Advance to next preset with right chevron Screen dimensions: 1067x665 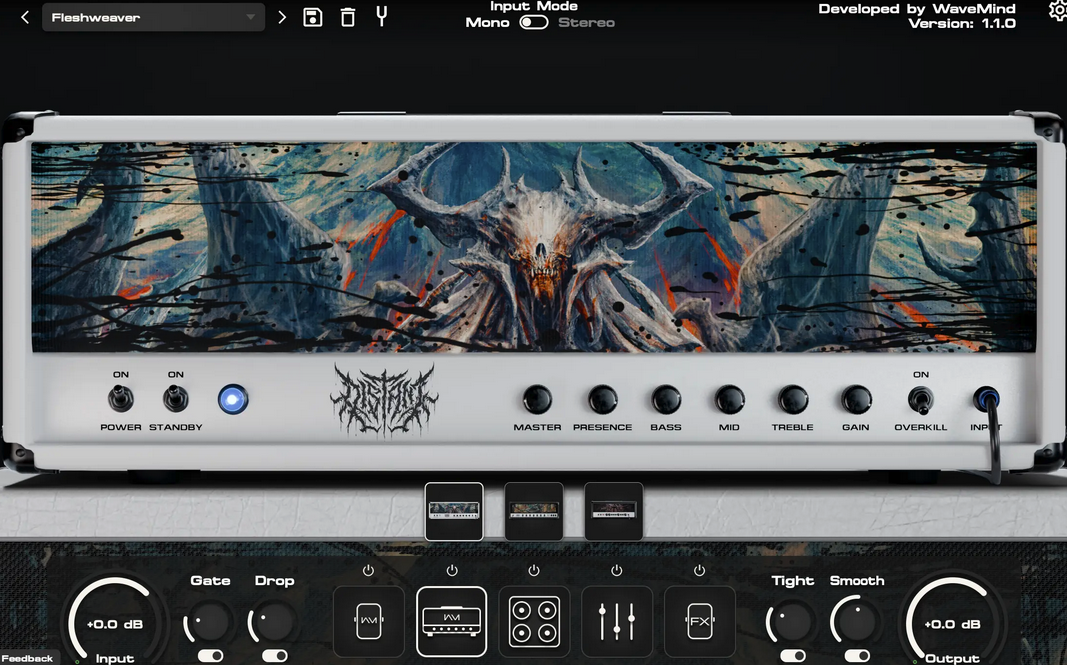282,17
